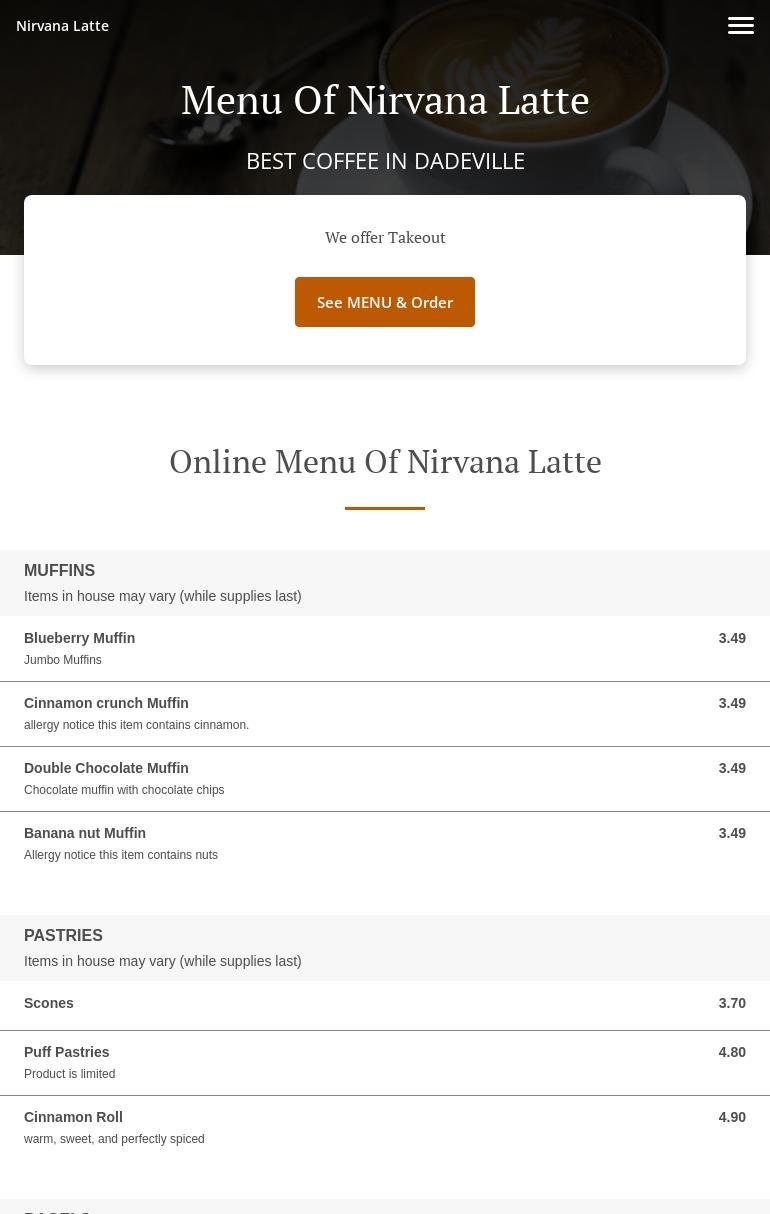Click the 'BEST COFFEE IN DADEVILLE' subtitle
The height and width of the screenshot is (1214, 770).
(385, 161)
